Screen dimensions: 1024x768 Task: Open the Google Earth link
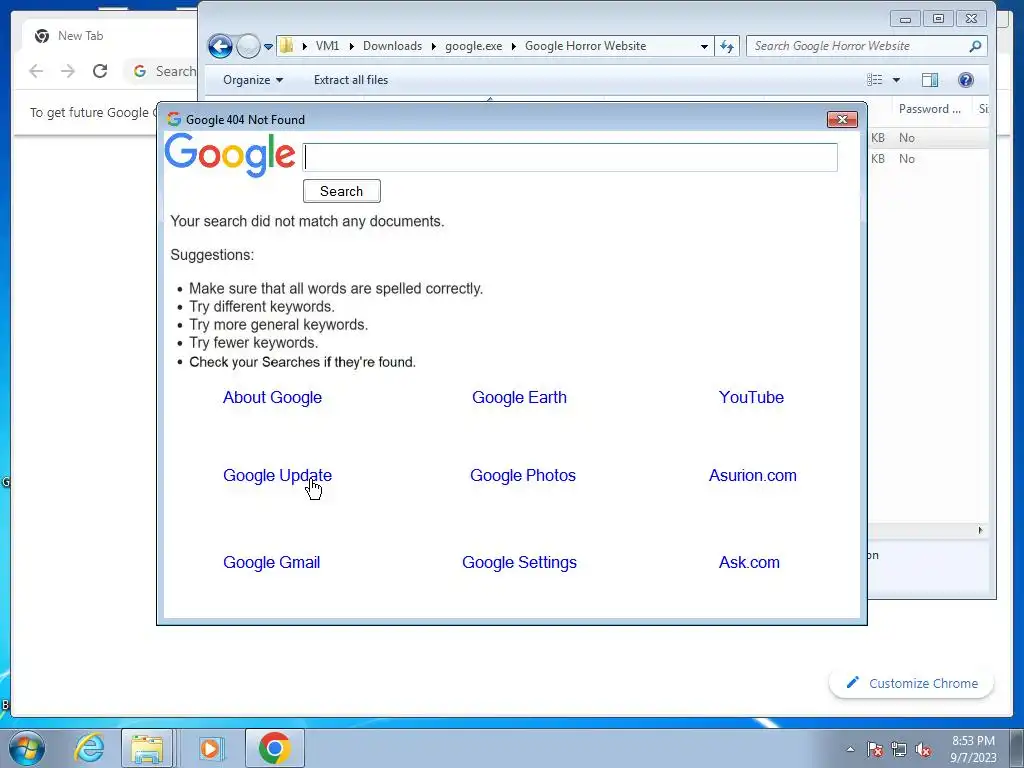click(519, 397)
